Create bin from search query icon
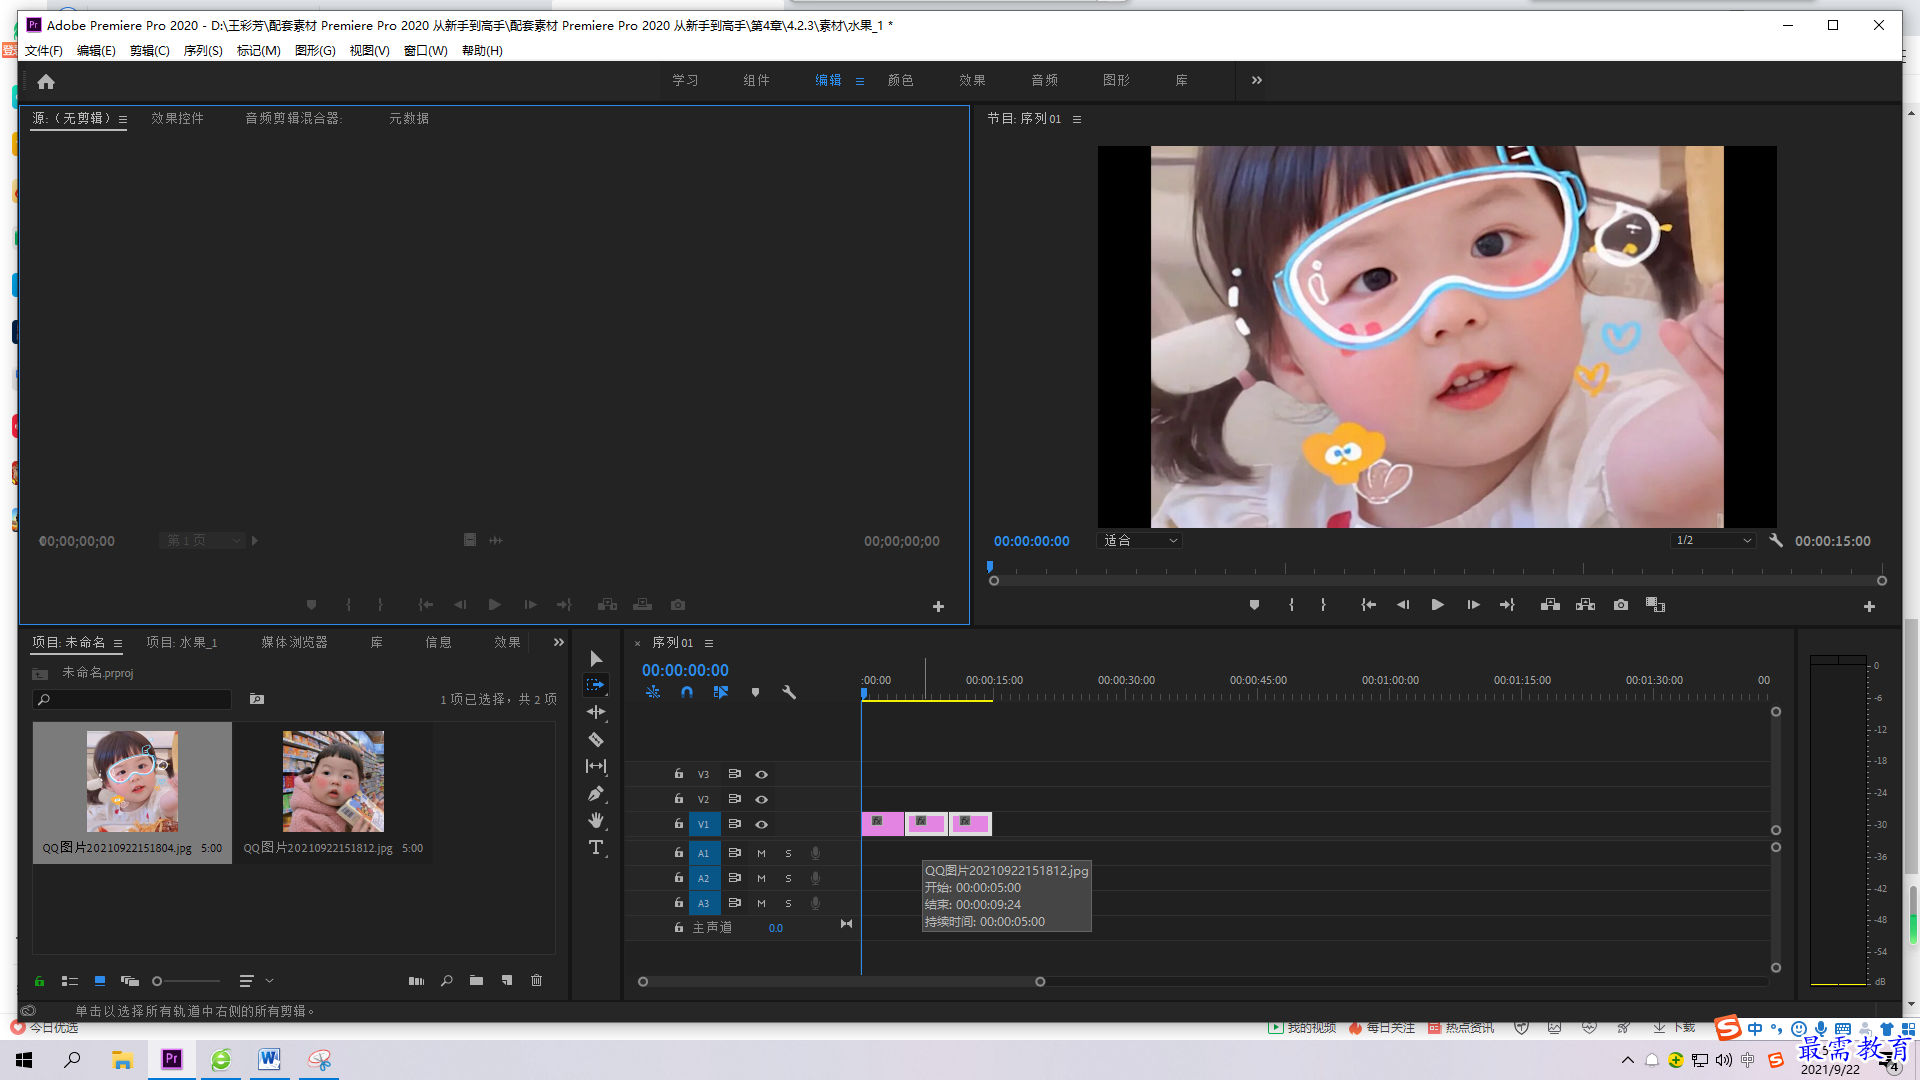This screenshot has width=1920, height=1080. point(257,699)
